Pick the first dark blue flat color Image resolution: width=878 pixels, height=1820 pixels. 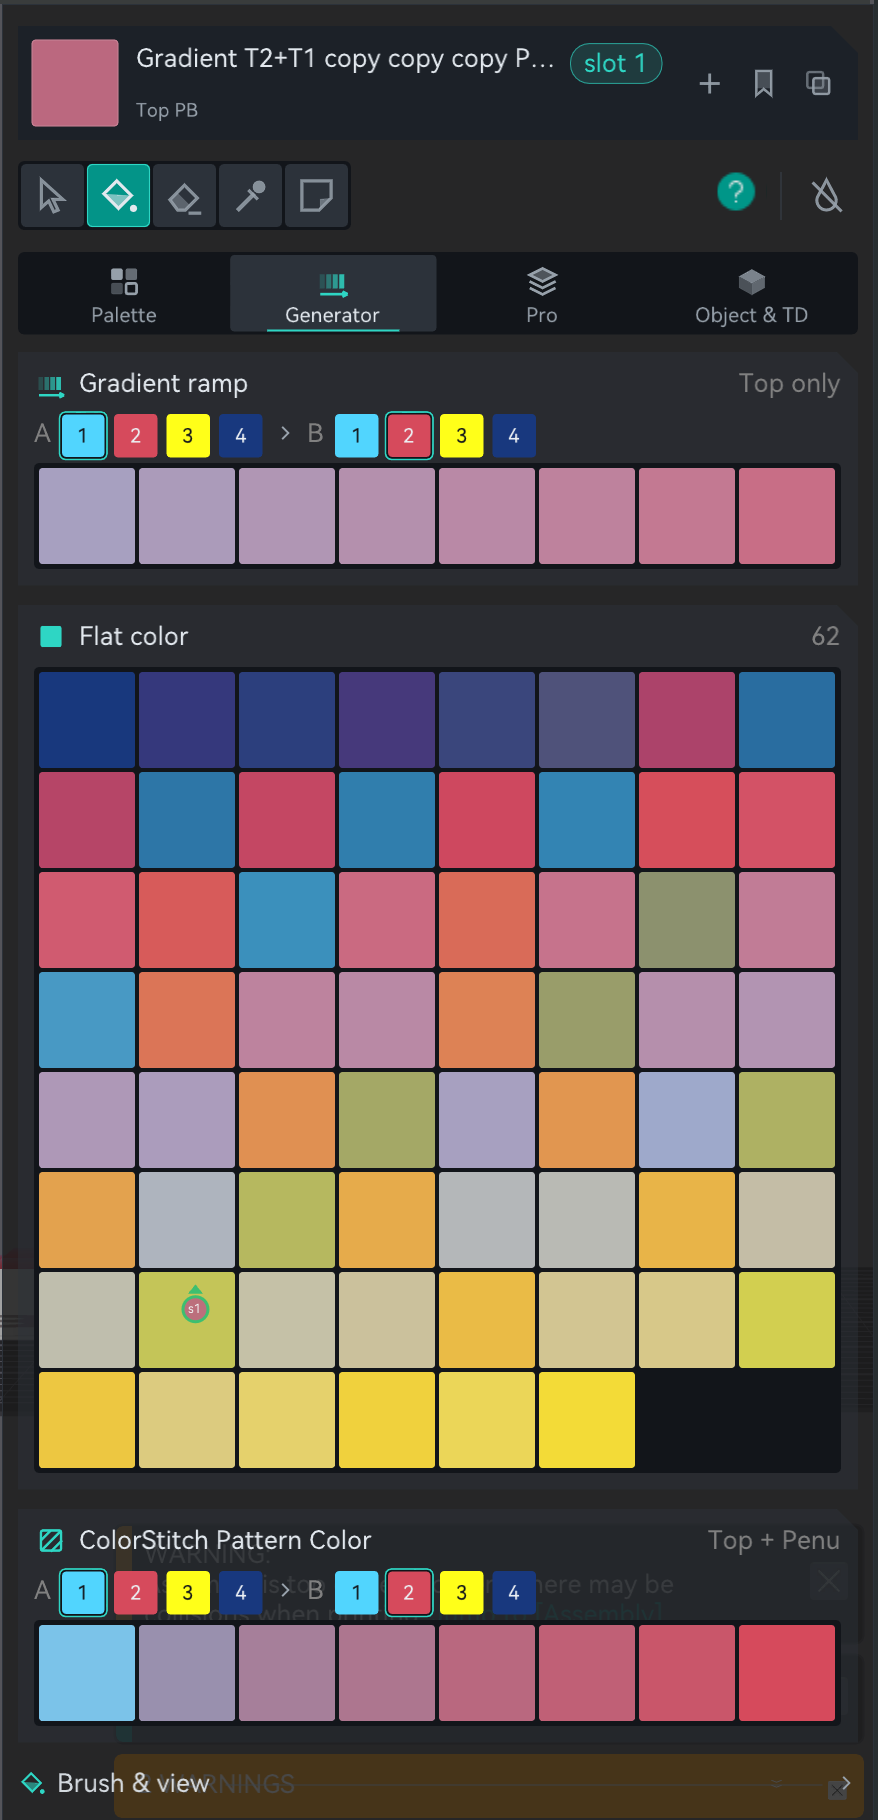(x=87, y=720)
